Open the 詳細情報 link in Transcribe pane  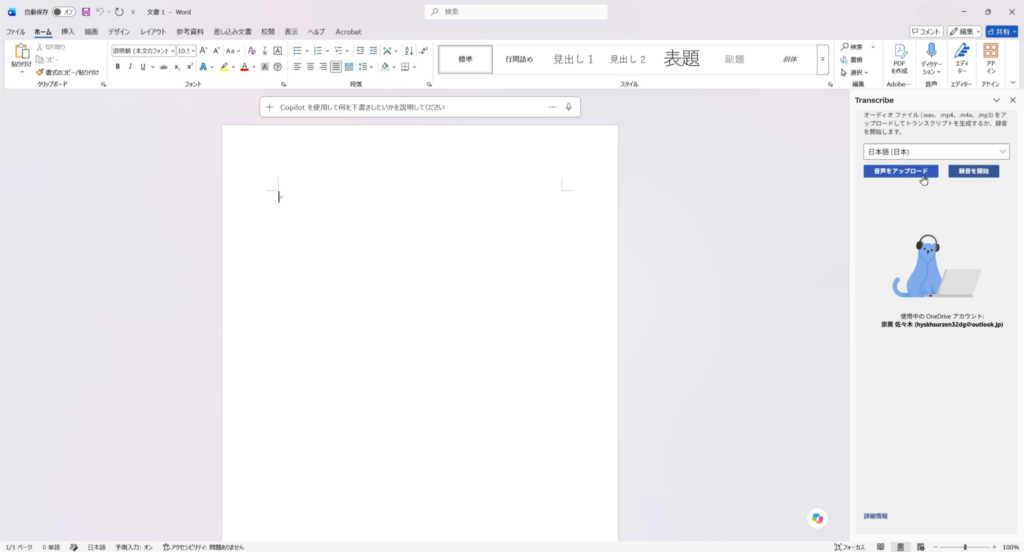(x=875, y=516)
